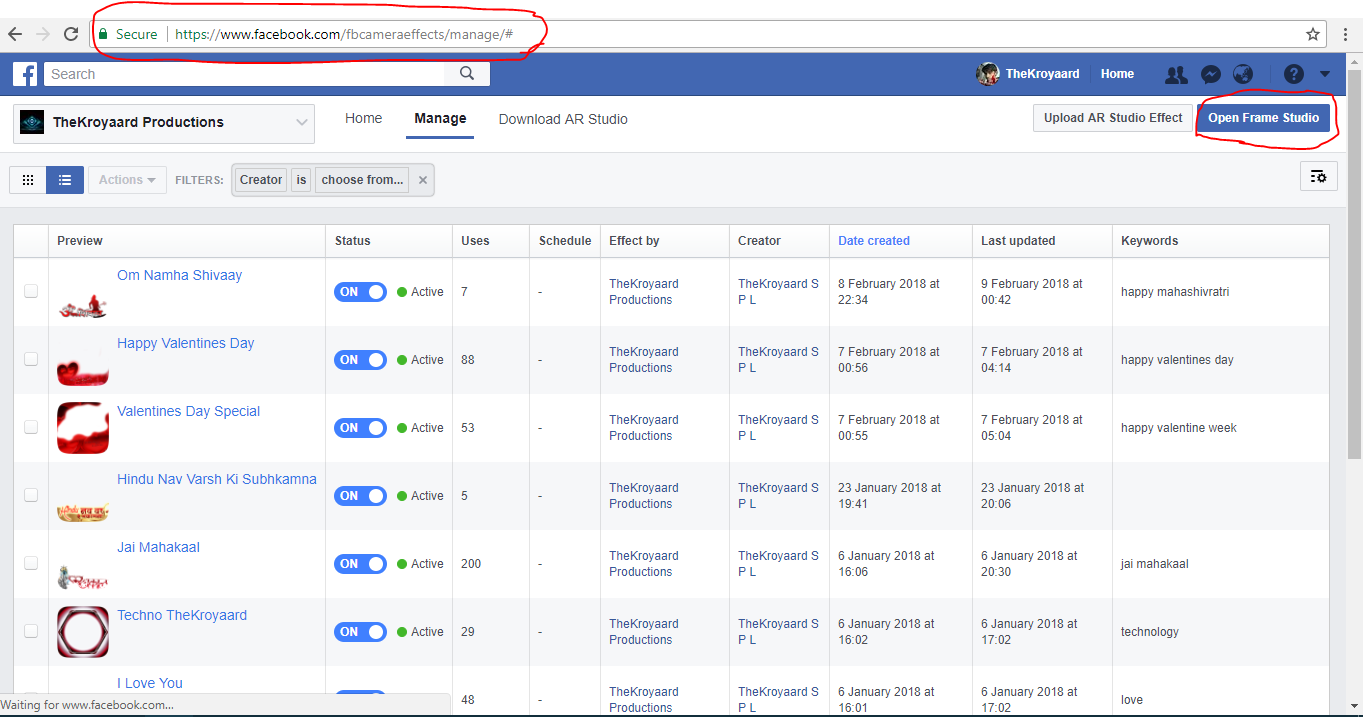Screen dimensions: 1363x717
Task: Turn off Om Namha Shivaay effect
Action: point(360,292)
